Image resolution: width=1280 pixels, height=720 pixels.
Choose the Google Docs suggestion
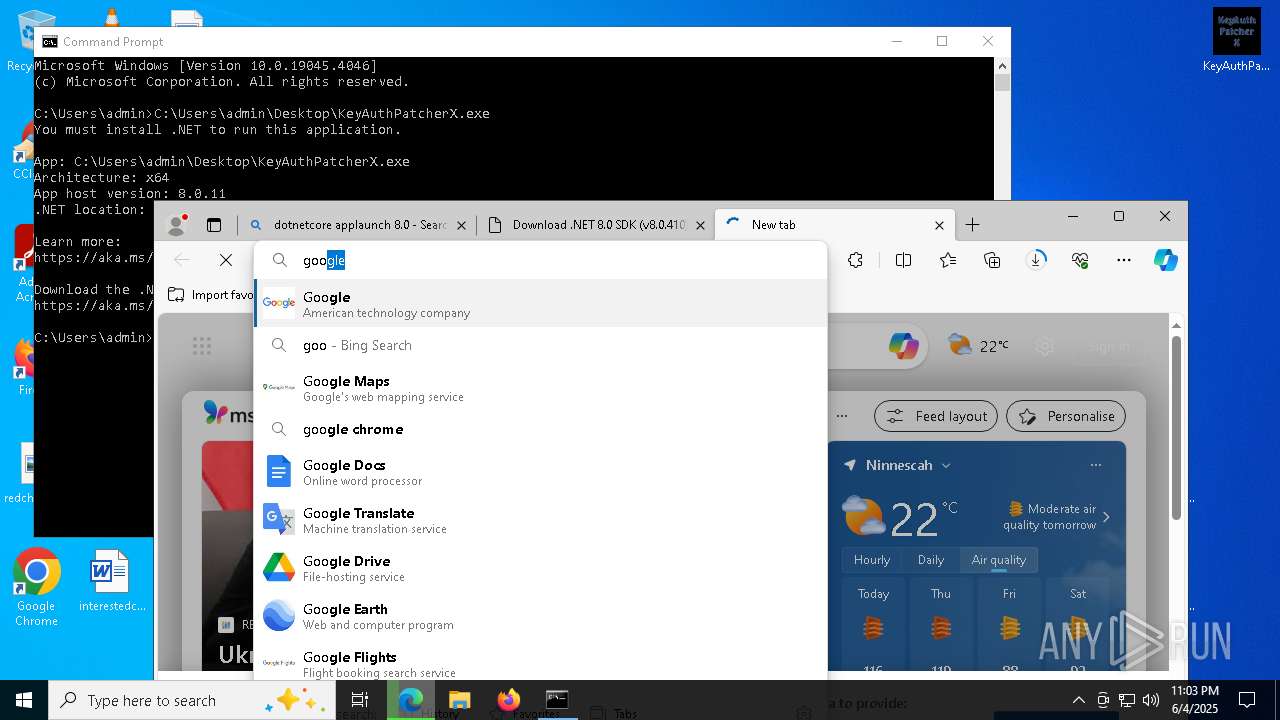click(540, 472)
